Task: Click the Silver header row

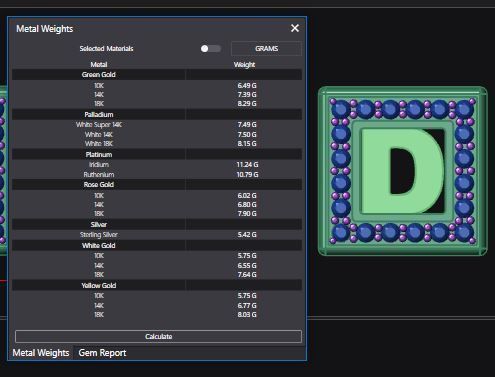Action: click(x=157, y=225)
